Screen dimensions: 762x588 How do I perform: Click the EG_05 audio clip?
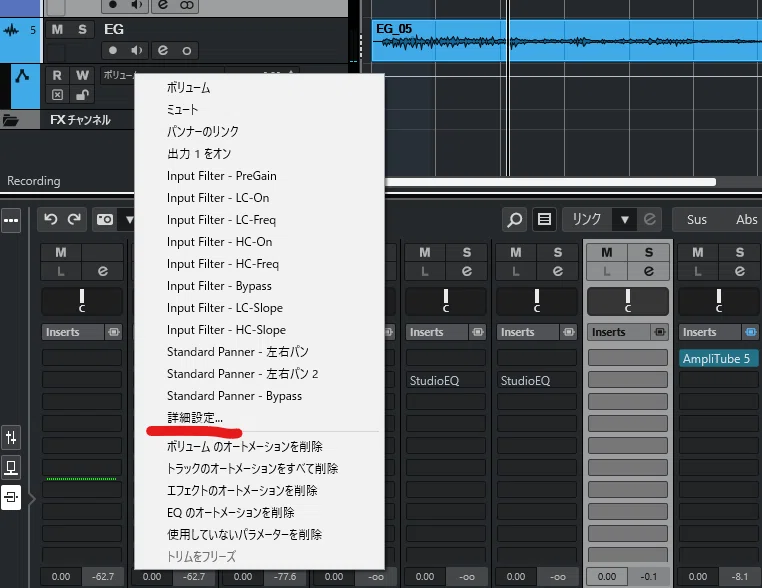click(x=567, y=41)
